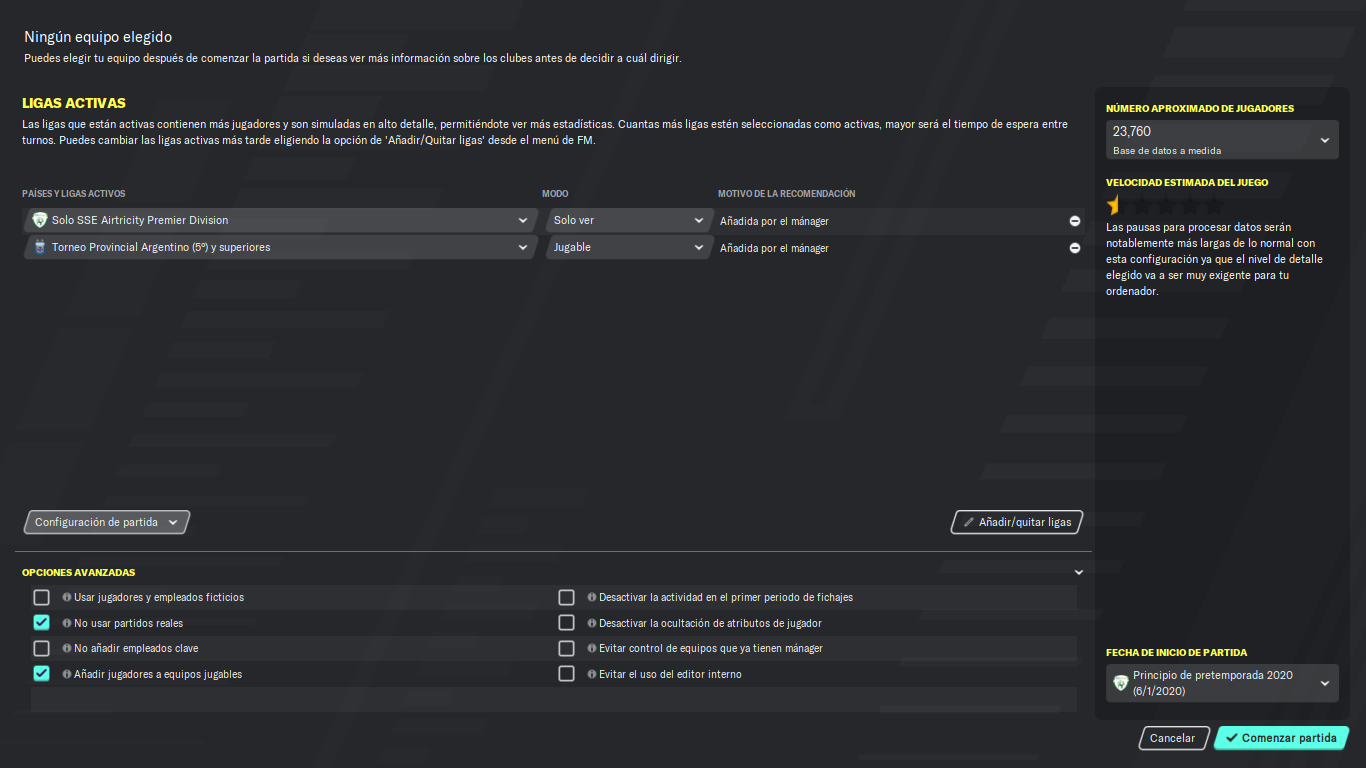
Task: Click the Argentina league badge icon
Action: [x=40, y=247]
